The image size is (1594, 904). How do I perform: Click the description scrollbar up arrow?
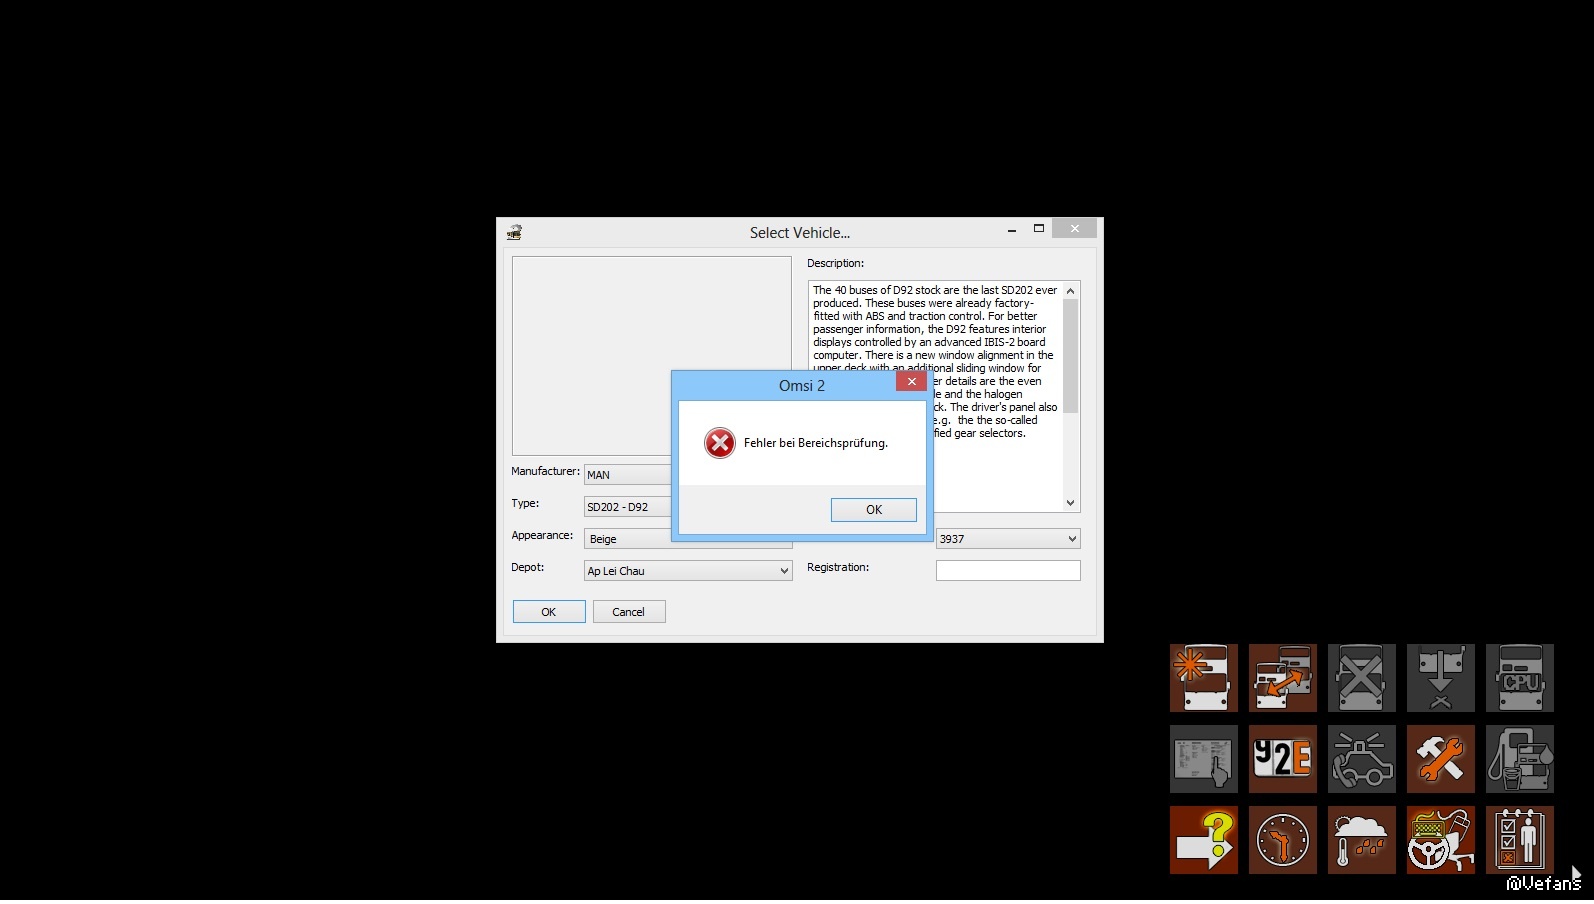[x=1071, y=291]
